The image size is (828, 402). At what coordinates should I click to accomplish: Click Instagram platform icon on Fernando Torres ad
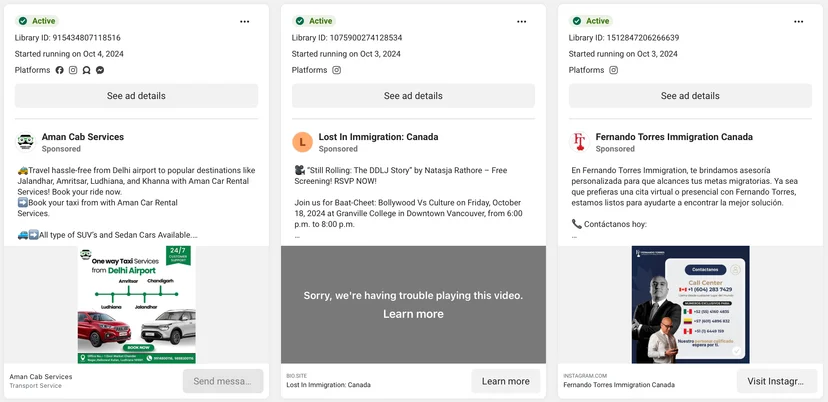pyautogui.click(x=614, y=70)
